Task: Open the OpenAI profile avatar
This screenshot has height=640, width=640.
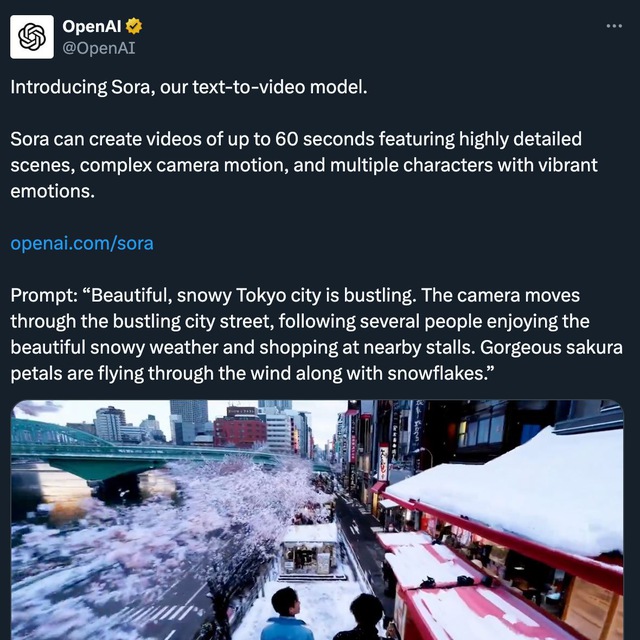Action: pyautogui.click(x=32, y=37)
